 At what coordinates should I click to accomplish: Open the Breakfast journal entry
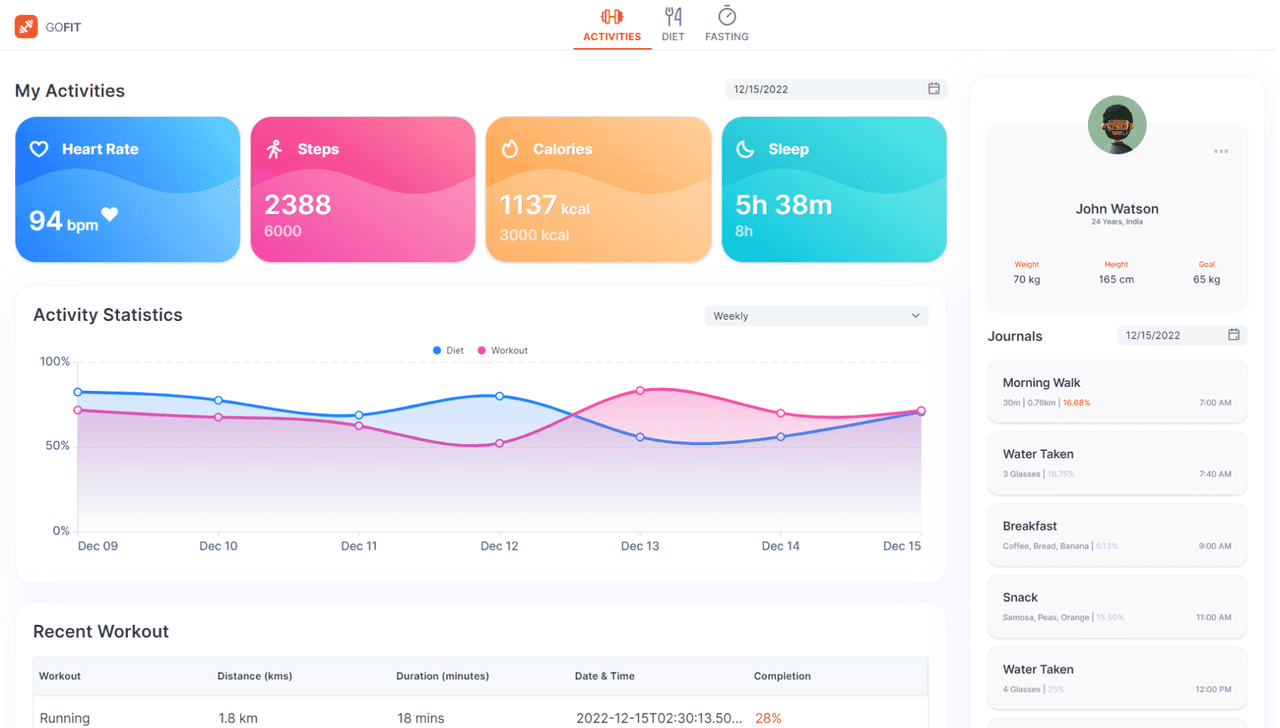pos(1117,535)
